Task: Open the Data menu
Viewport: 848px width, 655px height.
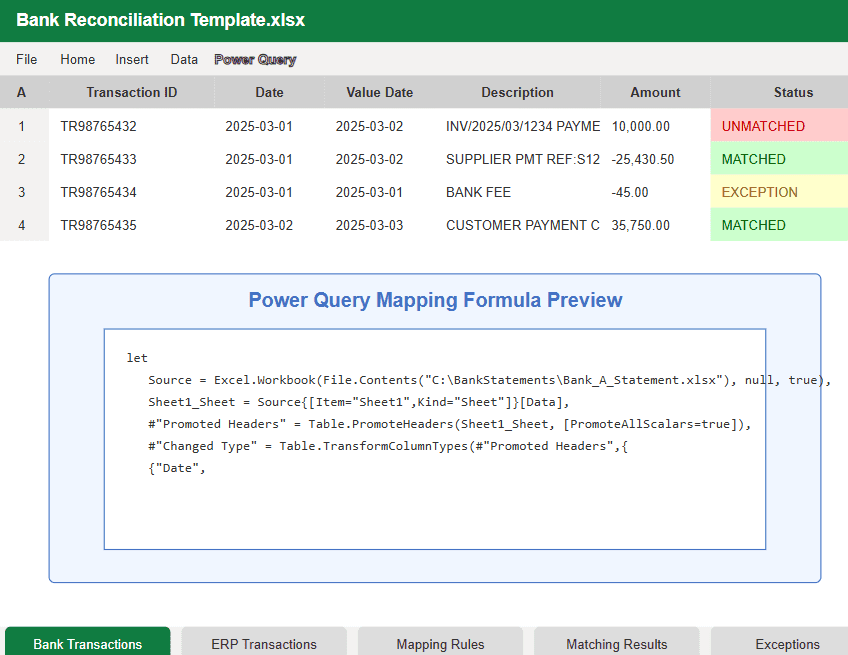Action: [184, 59]
